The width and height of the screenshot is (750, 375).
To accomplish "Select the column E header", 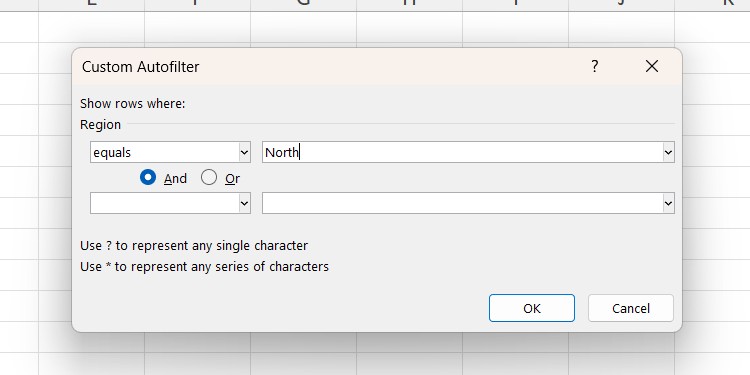I will (91, 5).
